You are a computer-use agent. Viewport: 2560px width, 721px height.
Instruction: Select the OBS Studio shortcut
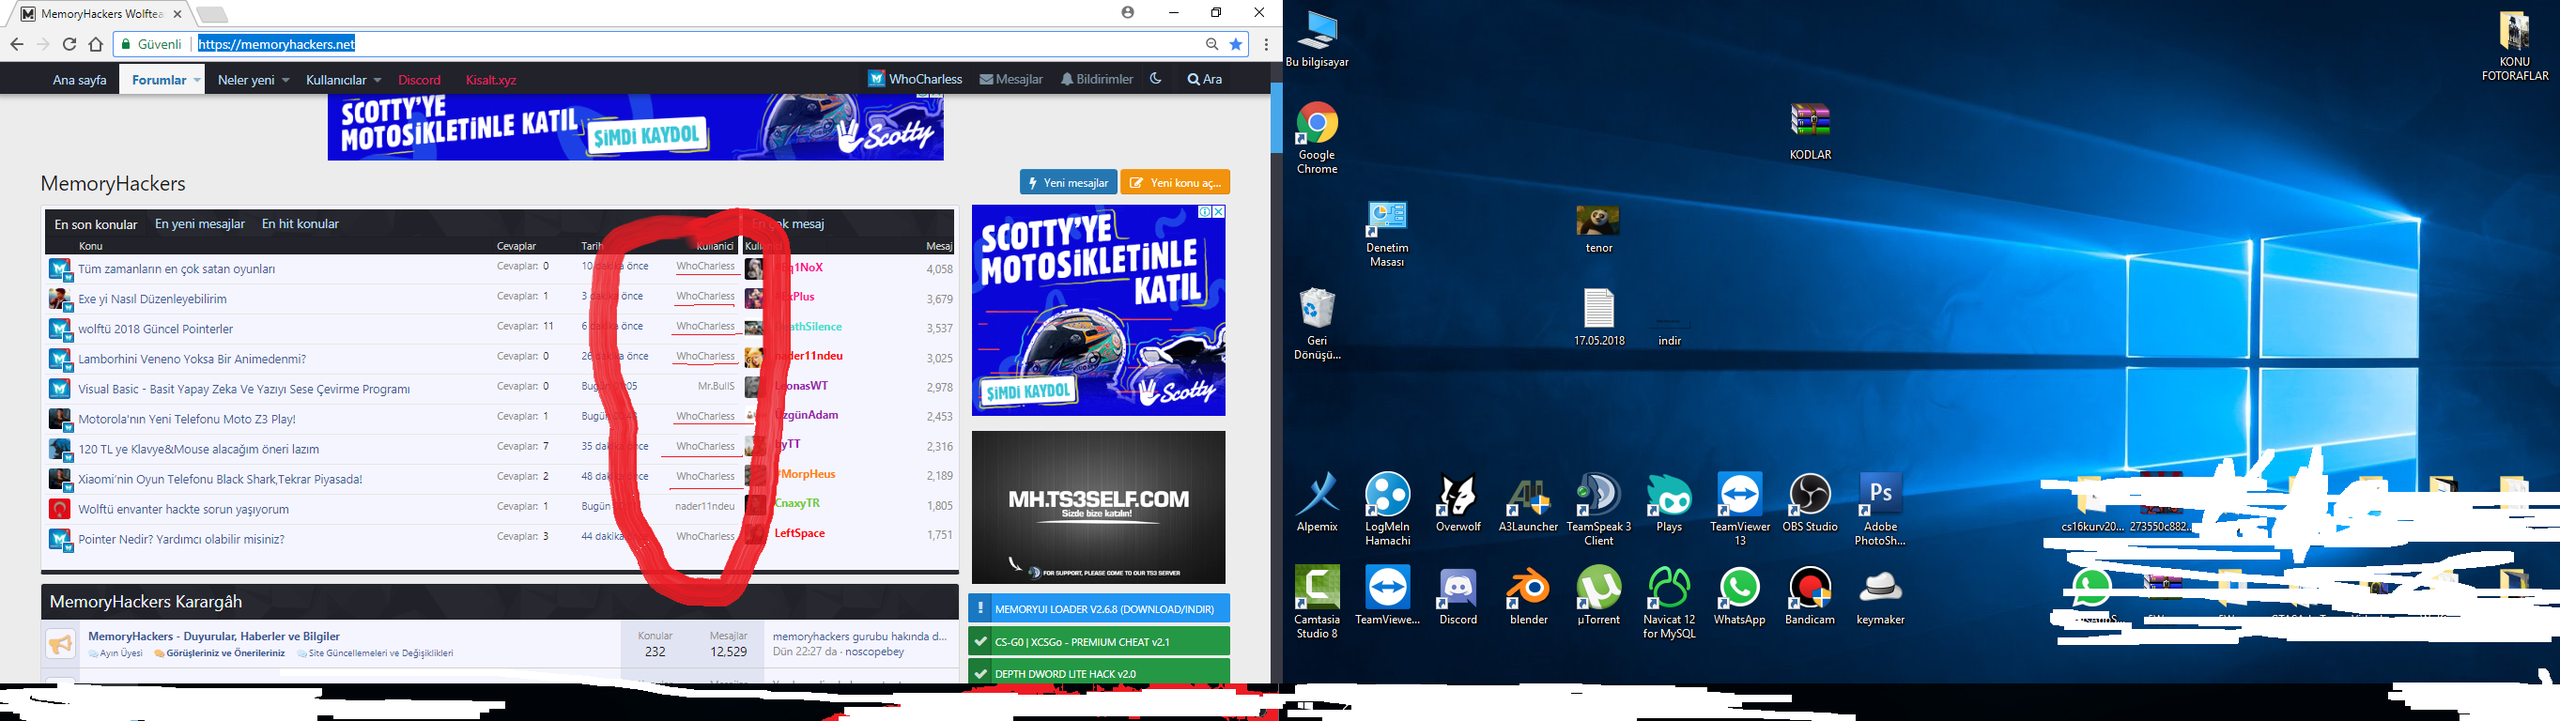pos(1810,503)
